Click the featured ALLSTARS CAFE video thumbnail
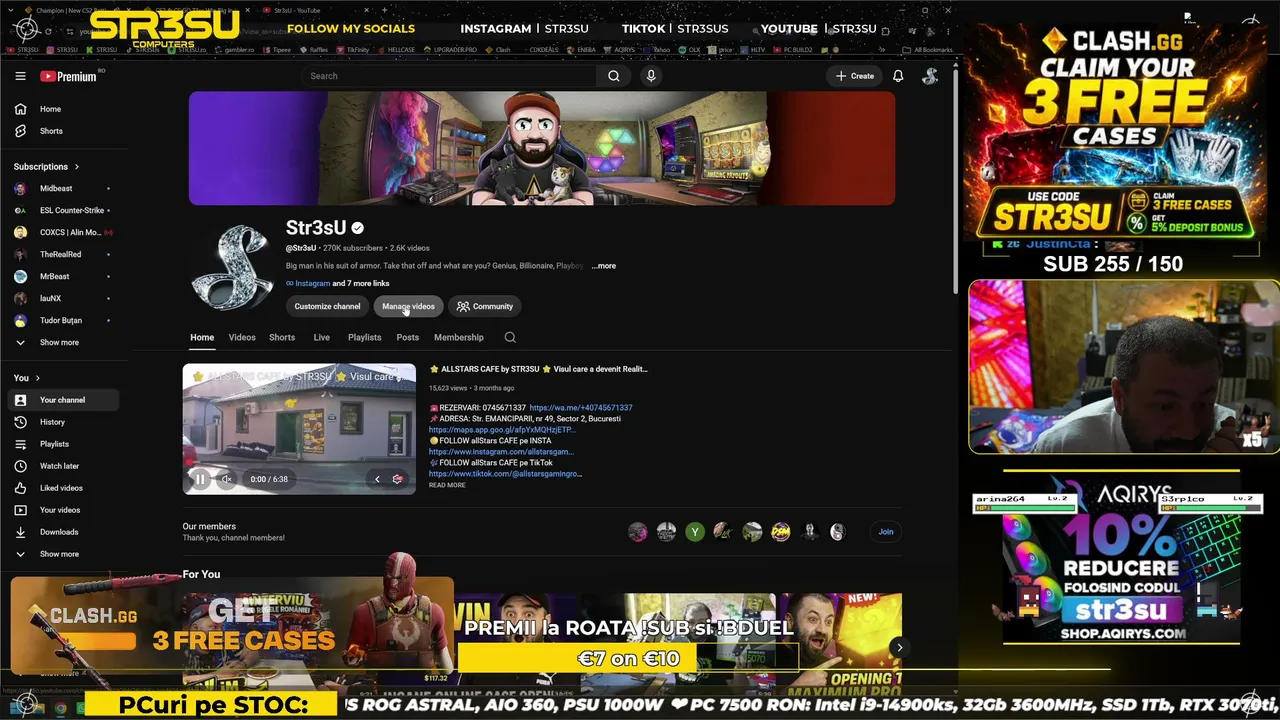Viewport: 1280px width, 720px height. [x=299, y=429]
